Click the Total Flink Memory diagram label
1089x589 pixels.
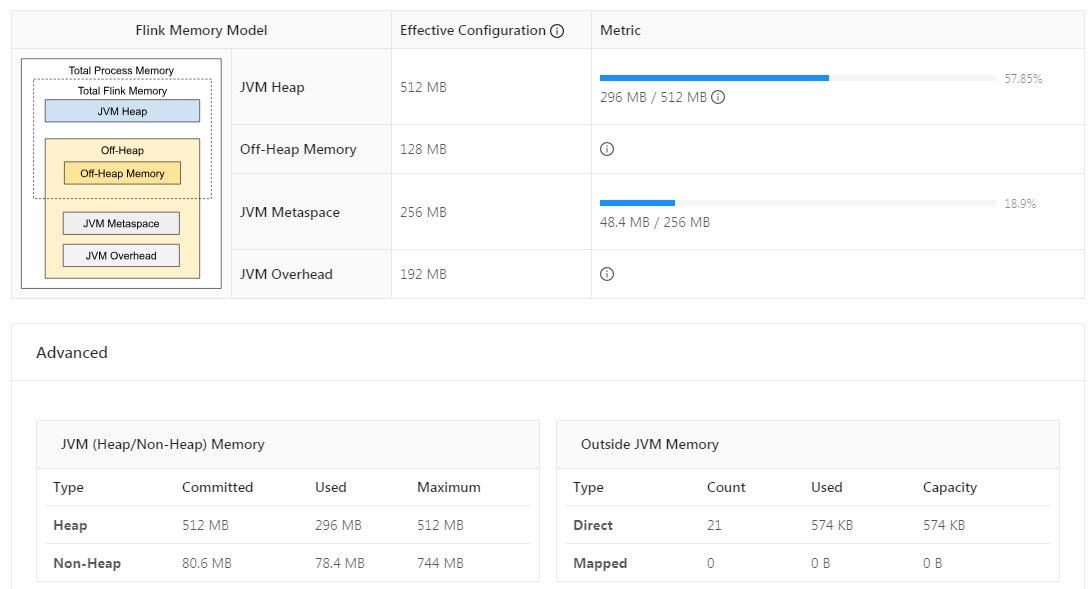122,91
